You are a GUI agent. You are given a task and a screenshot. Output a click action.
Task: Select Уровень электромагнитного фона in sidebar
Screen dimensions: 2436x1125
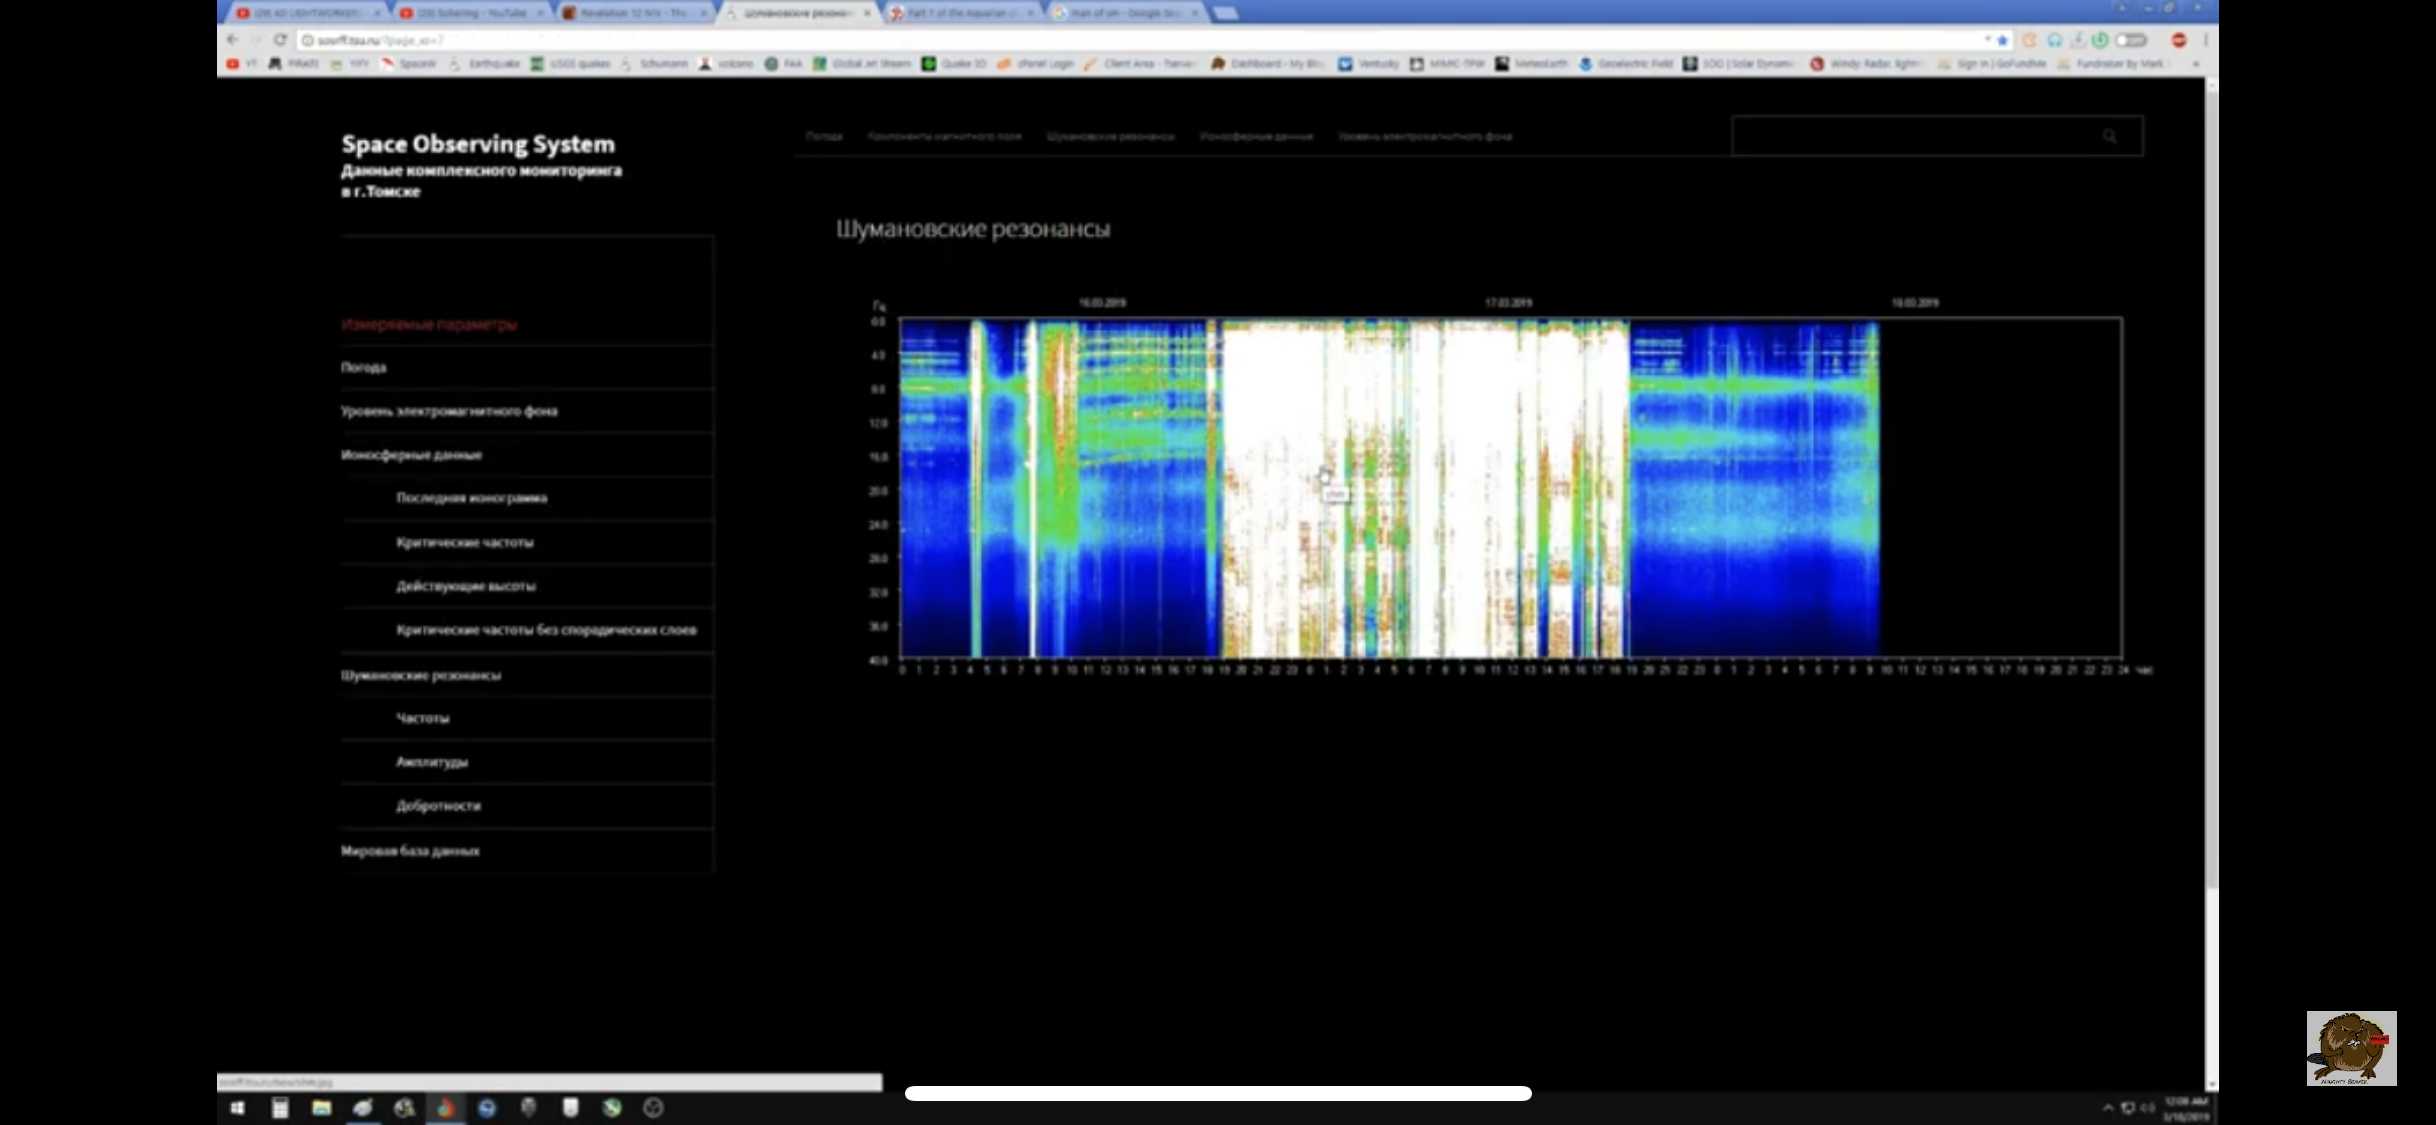(449, 411)
